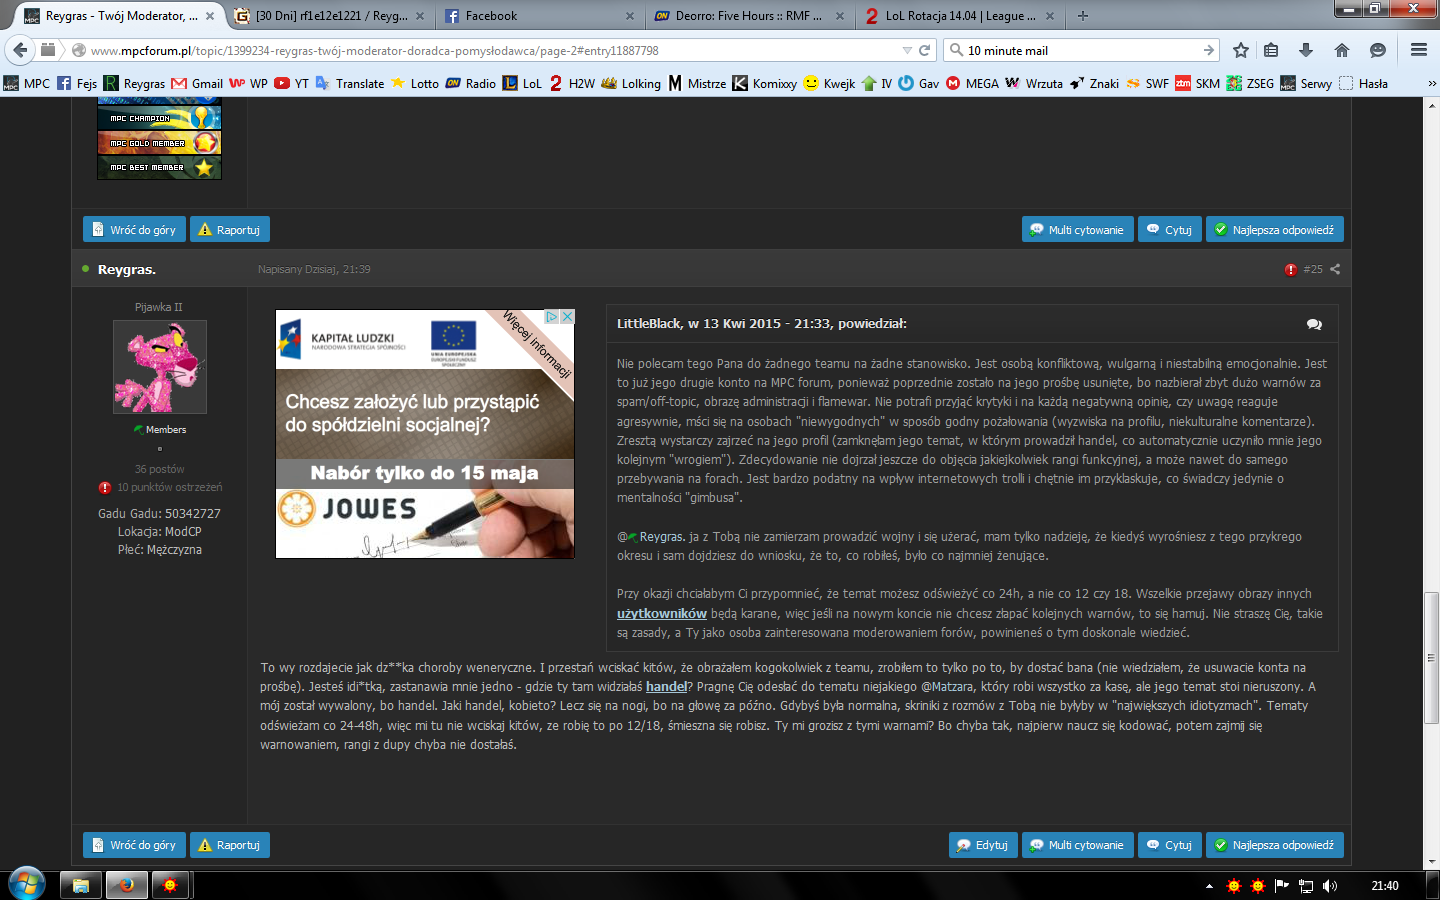
Task: Click the quote bubble icon in LittleBlack quote
Action: pyautogui.click(x=1314, y=324)
